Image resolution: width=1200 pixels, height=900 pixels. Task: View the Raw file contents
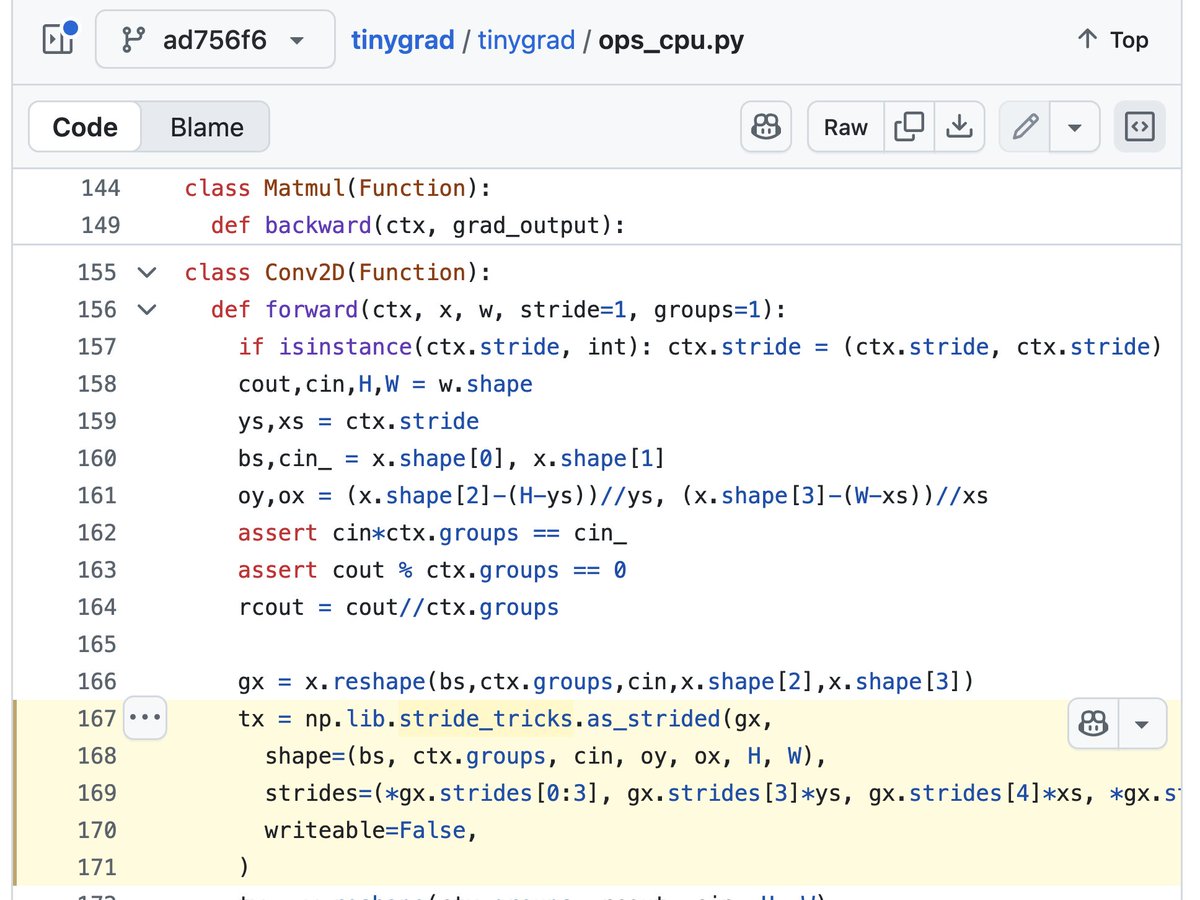[845, 127]
